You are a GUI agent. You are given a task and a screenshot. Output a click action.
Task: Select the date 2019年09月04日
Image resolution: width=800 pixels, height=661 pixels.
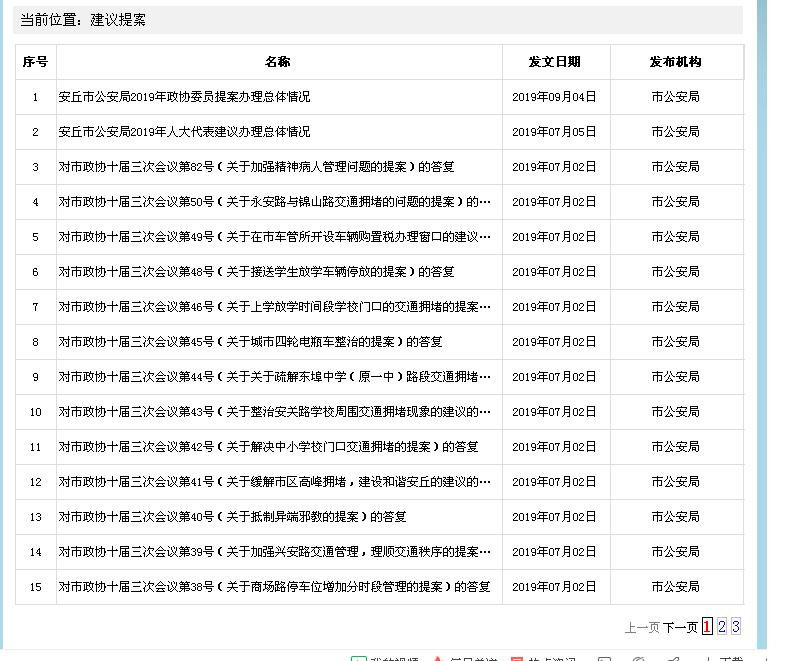(554, 97)
